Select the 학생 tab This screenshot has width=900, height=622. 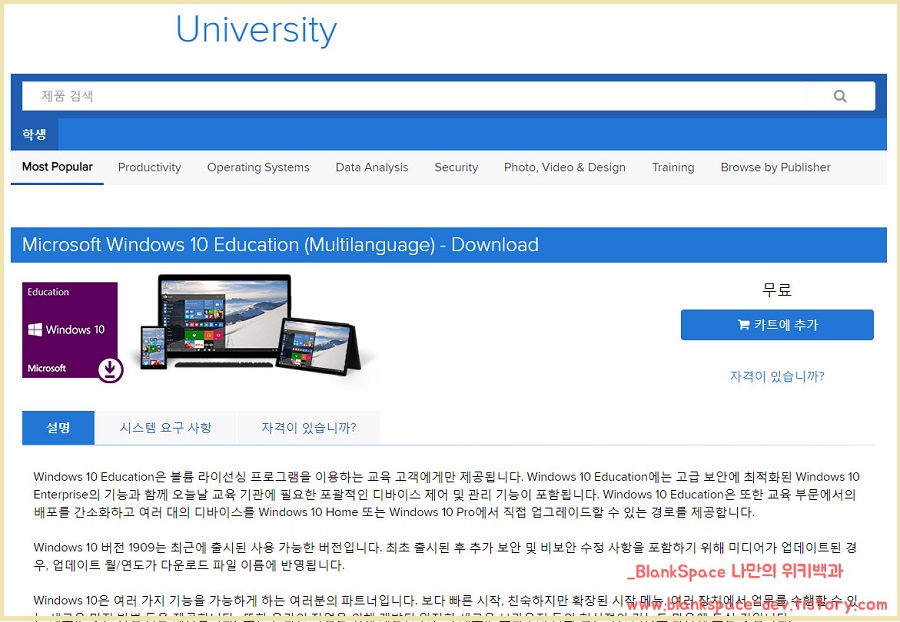34,134
